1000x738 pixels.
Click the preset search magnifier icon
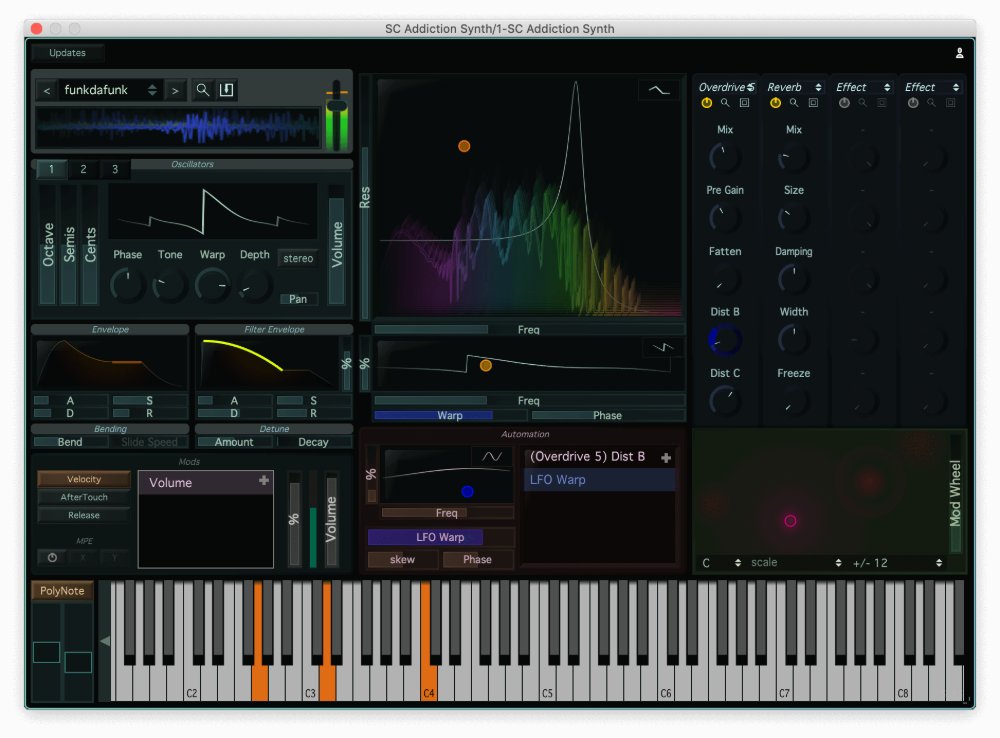click(202, 90)
